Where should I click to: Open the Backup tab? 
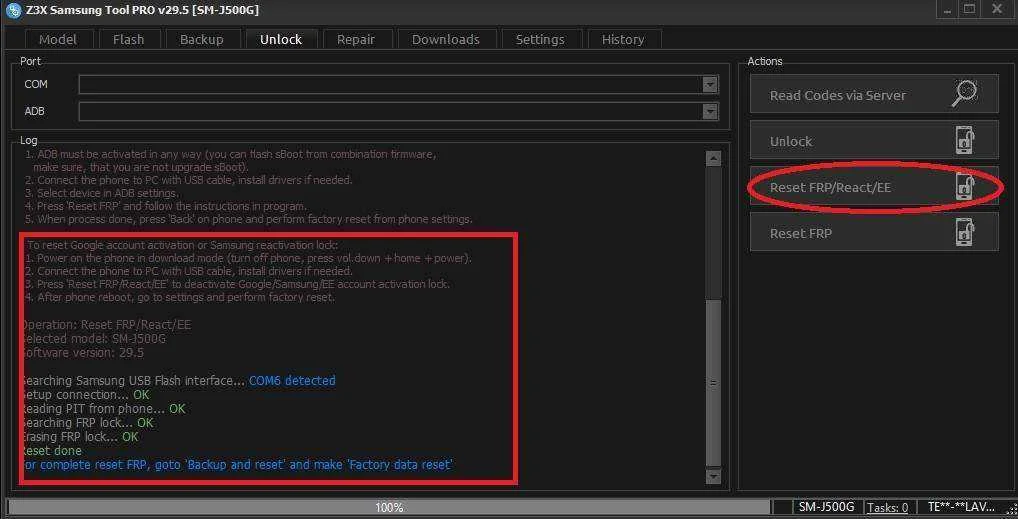coord(202,39)
